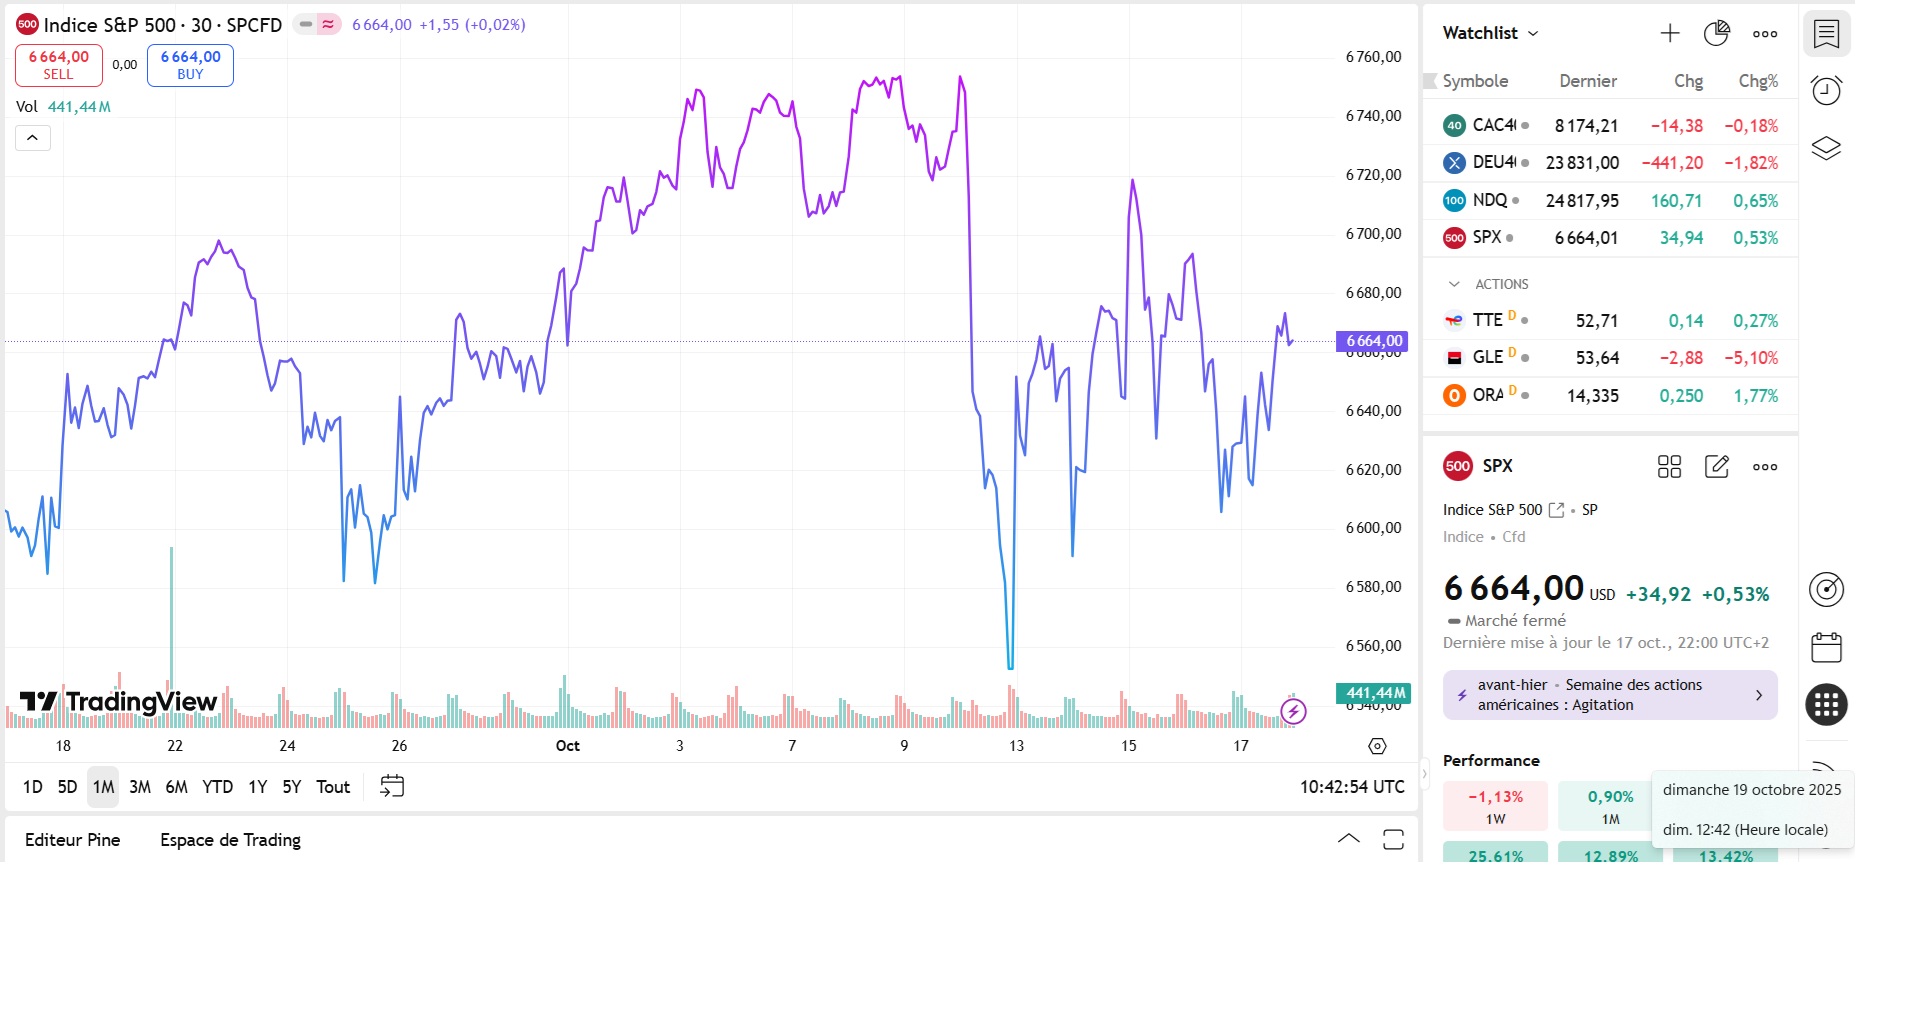Open the Editeur Pine tab
Image resolution: width=1920 pixels, height=1020 pixels.
coord(72,840)
